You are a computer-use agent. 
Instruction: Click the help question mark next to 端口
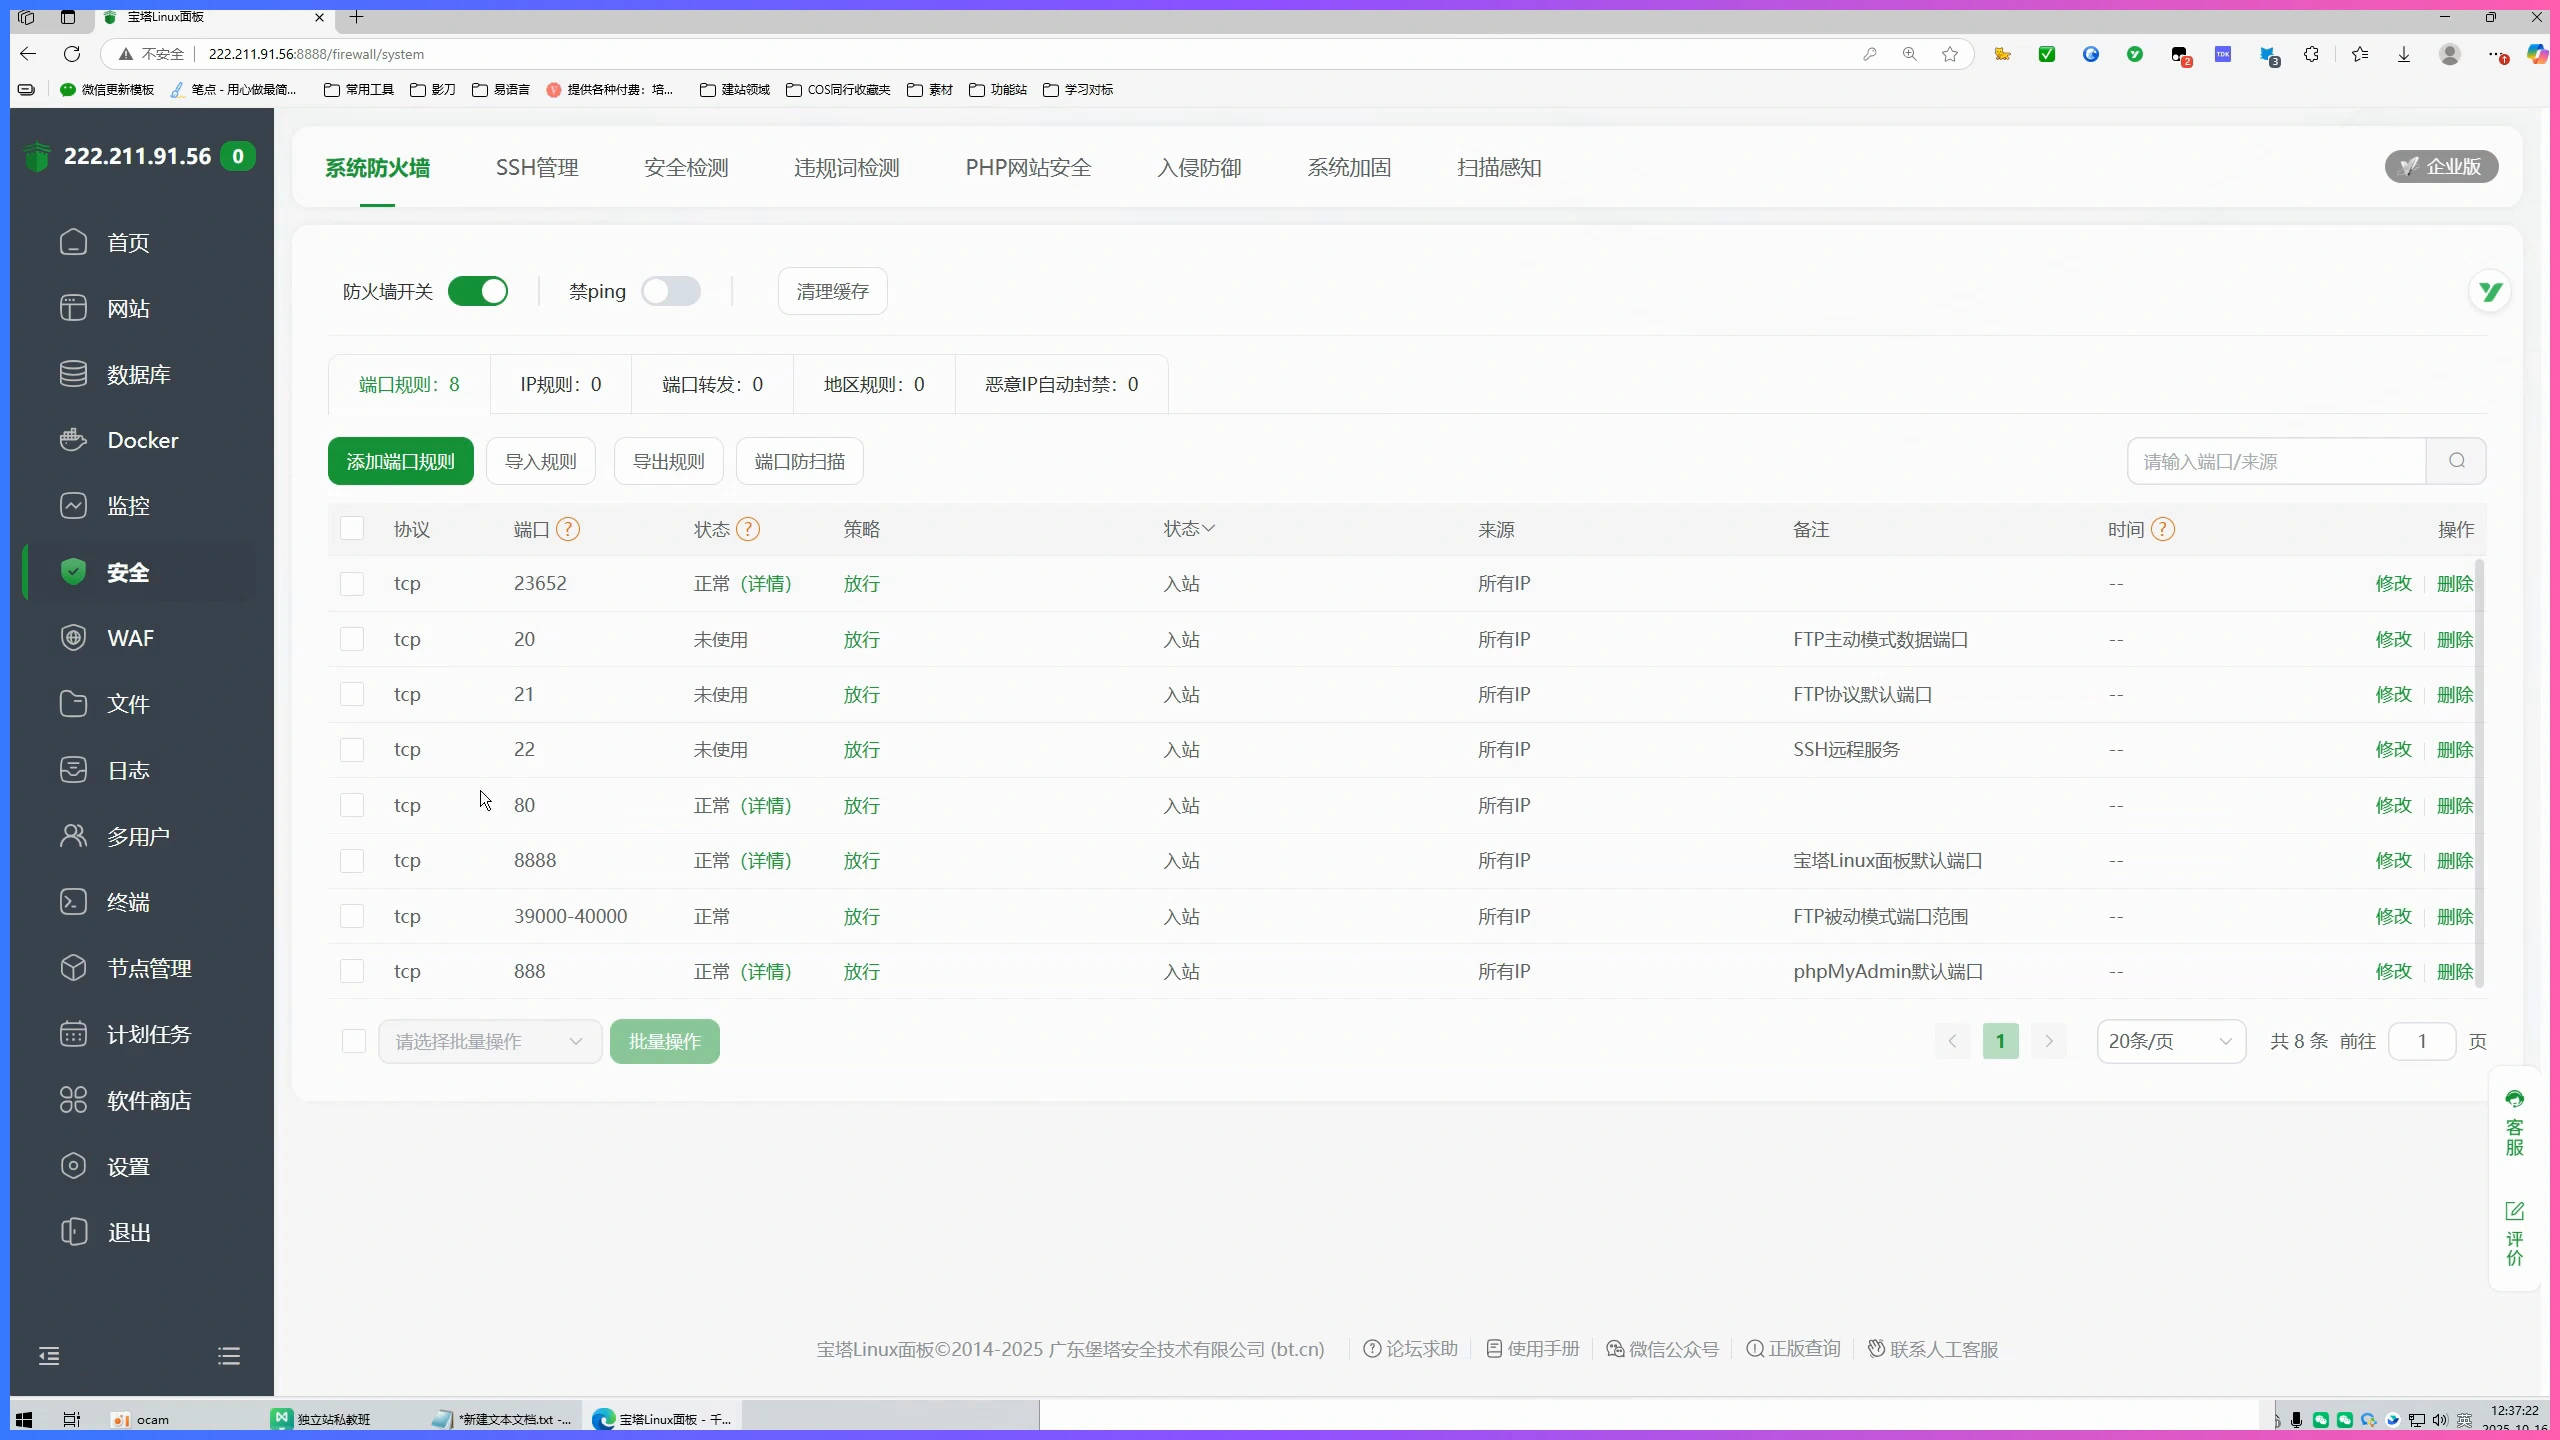568,529
